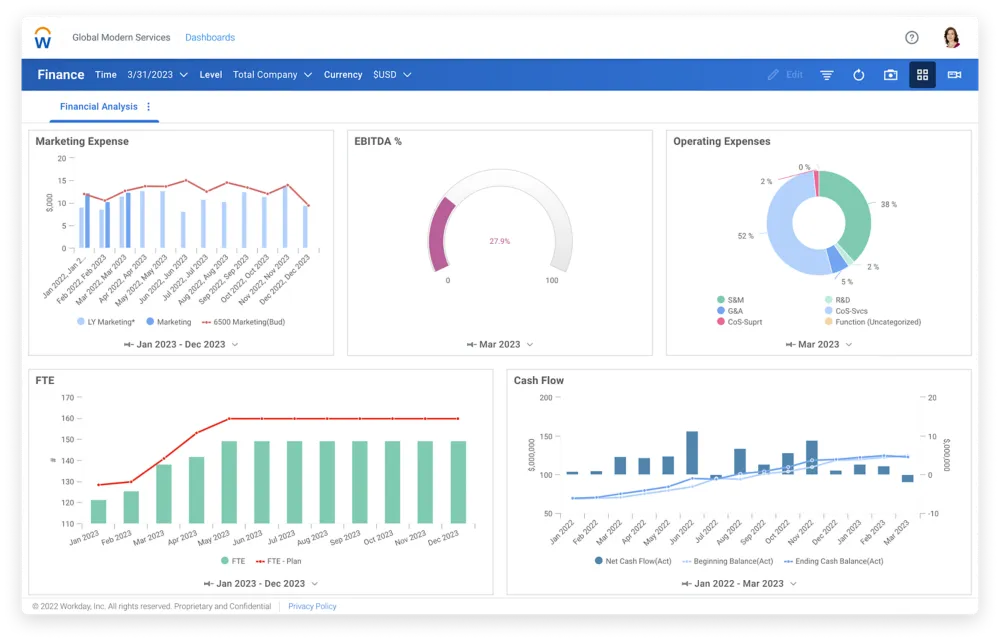Screen dimensions: 1000x642
Task: Take a snapshot with camera icon
Action: tap(890, 75)
